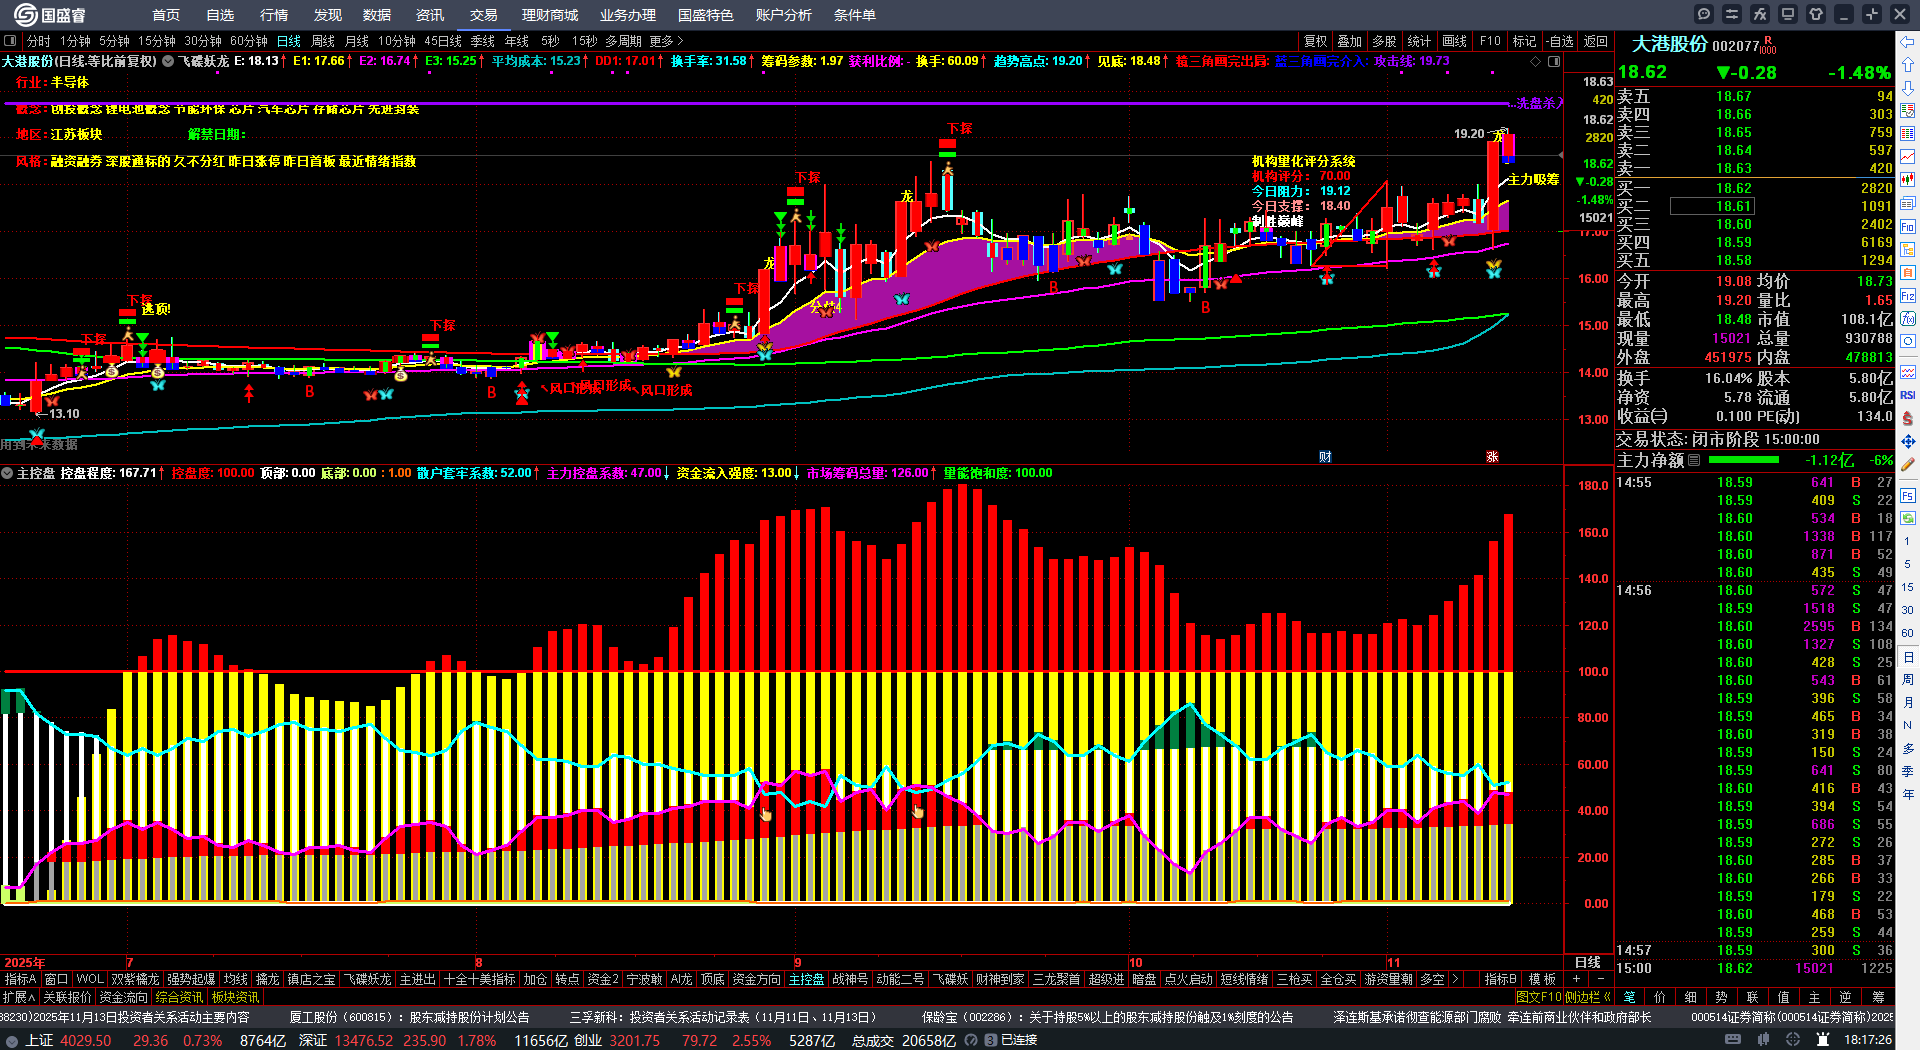The image size is (1920, 1050).
Task: Click the four-way move arrows sidebar icon
Action: pos(1908,441)
